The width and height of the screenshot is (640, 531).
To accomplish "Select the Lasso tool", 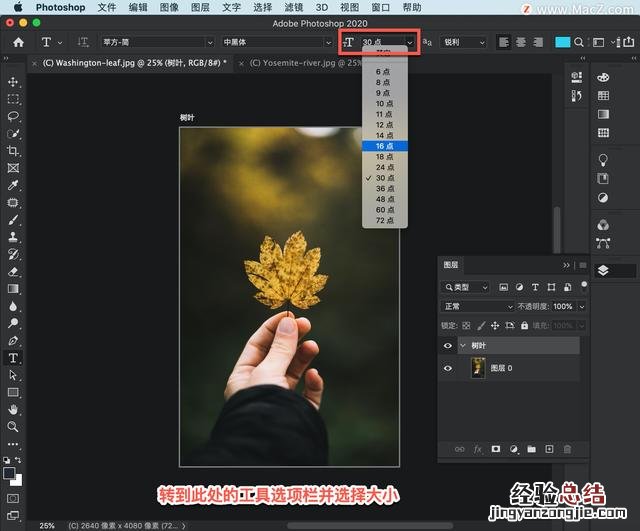I will 13,116.
